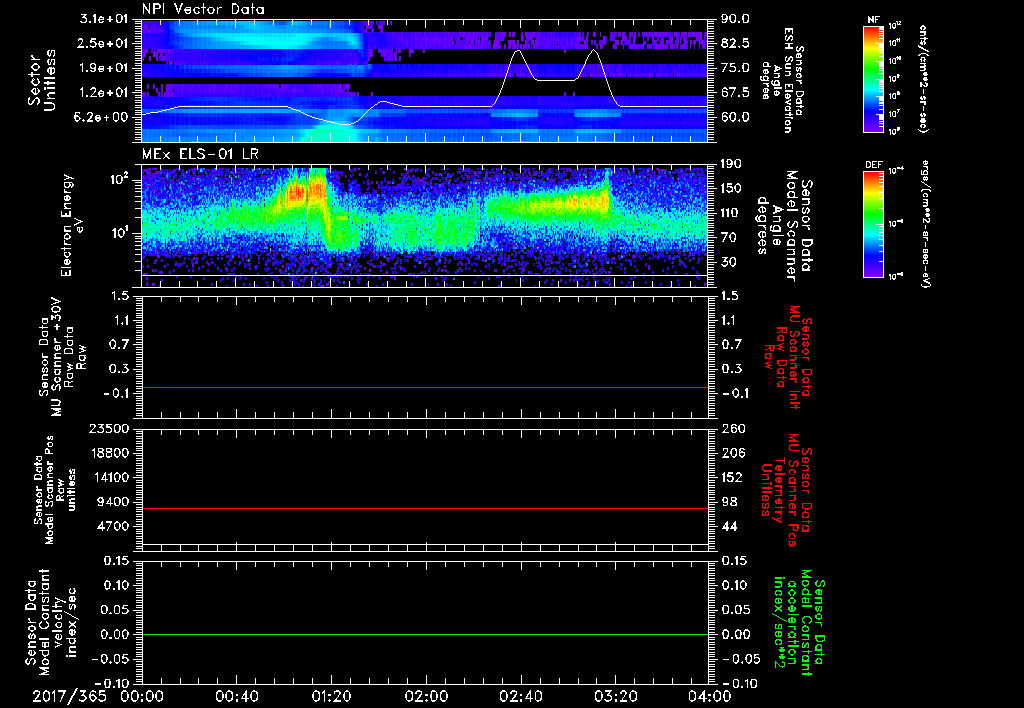Click the green constant acceleration line
This screenshot has width=1024, height=708.
click(x=425, y=635)
